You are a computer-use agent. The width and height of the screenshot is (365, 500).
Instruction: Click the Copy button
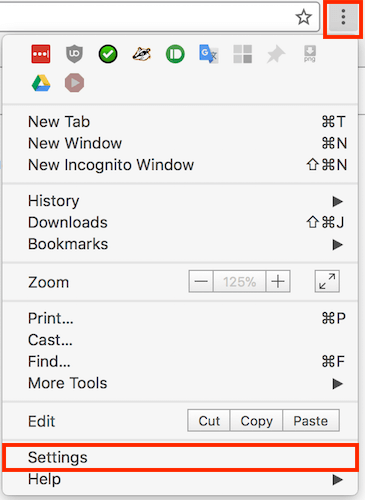(256, 421)
